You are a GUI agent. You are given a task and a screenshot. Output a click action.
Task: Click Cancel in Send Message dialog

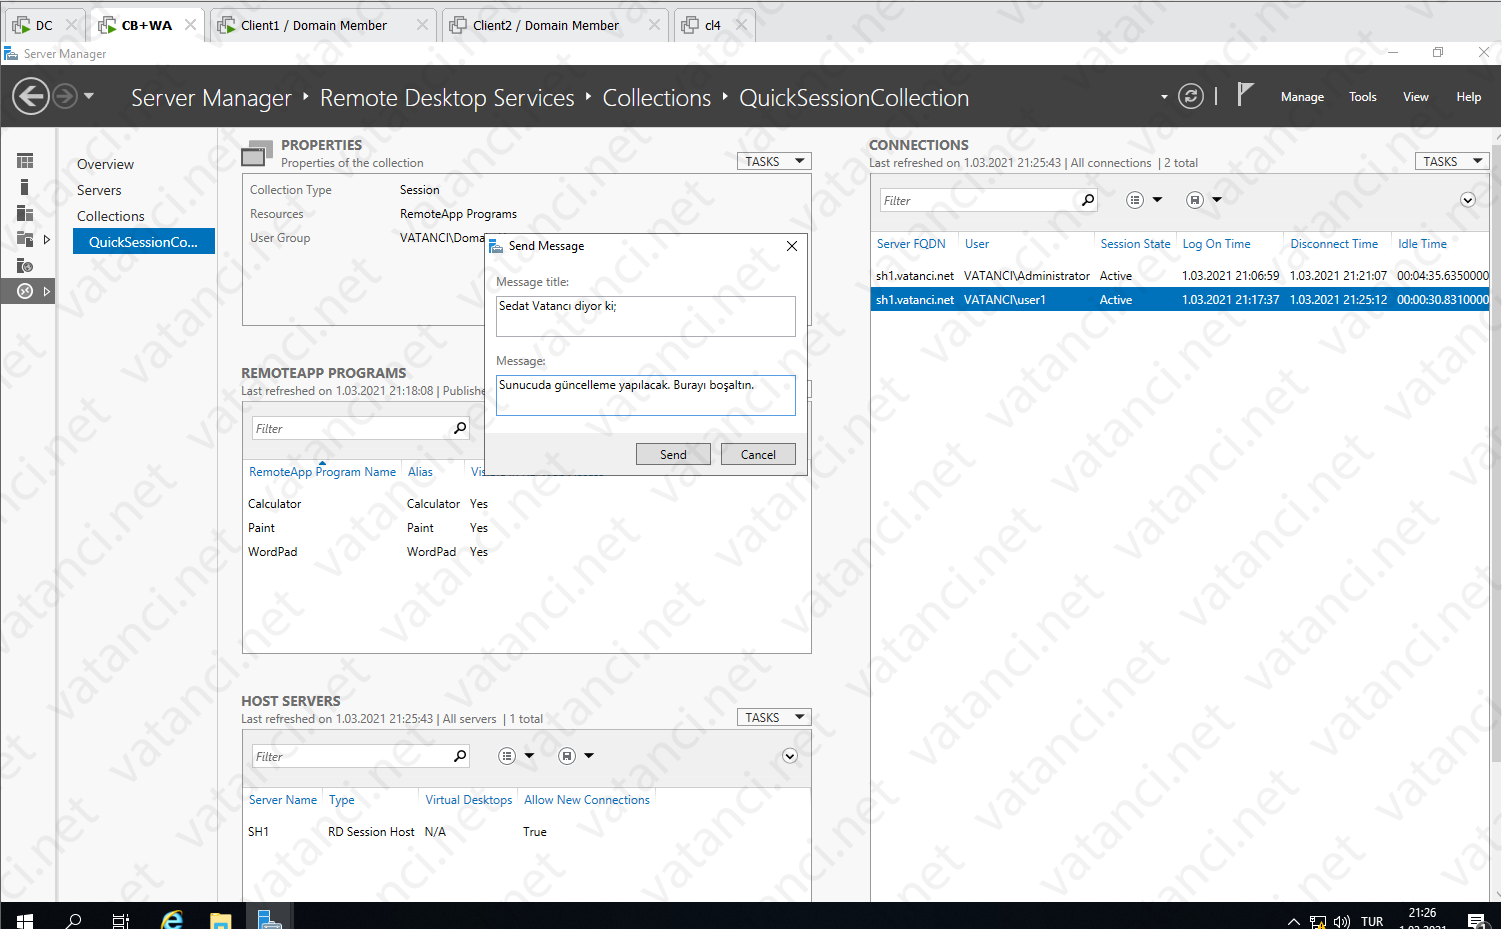[x=758, y=454]
